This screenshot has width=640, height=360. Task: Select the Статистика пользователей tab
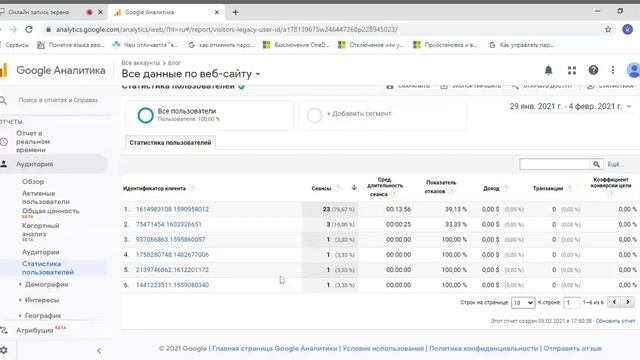tap(170, 143)
